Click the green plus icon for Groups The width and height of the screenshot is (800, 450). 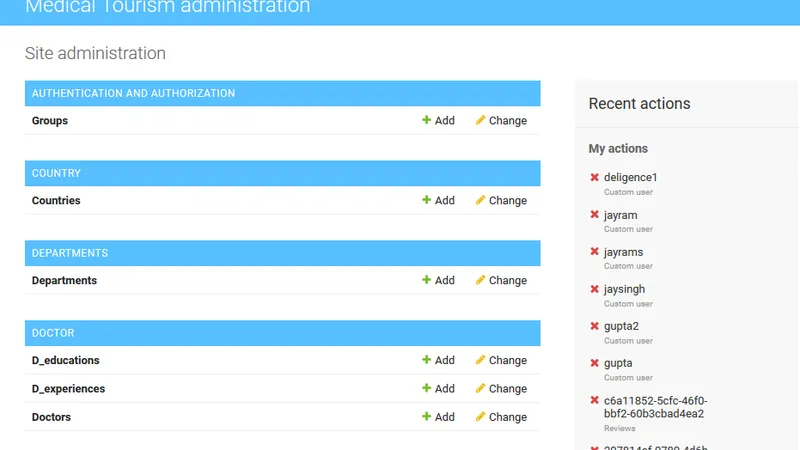click(427, 120)
